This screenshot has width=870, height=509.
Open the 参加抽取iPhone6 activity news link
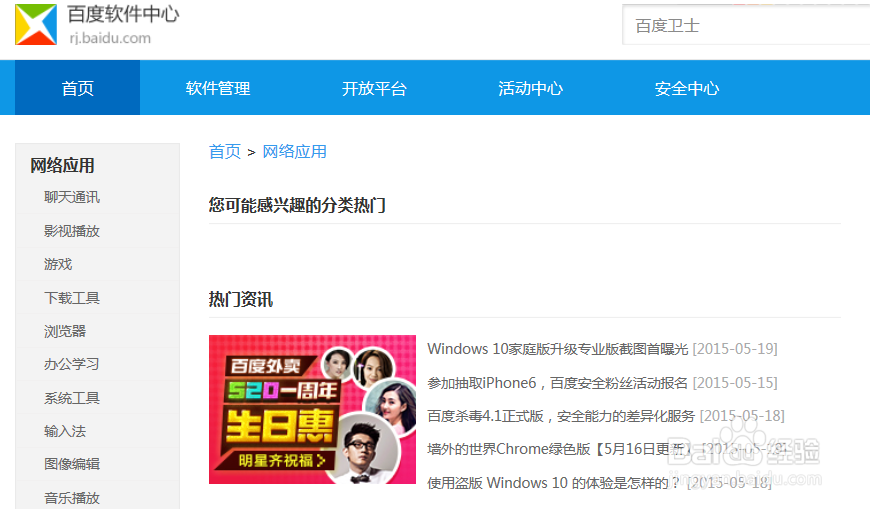558,383
